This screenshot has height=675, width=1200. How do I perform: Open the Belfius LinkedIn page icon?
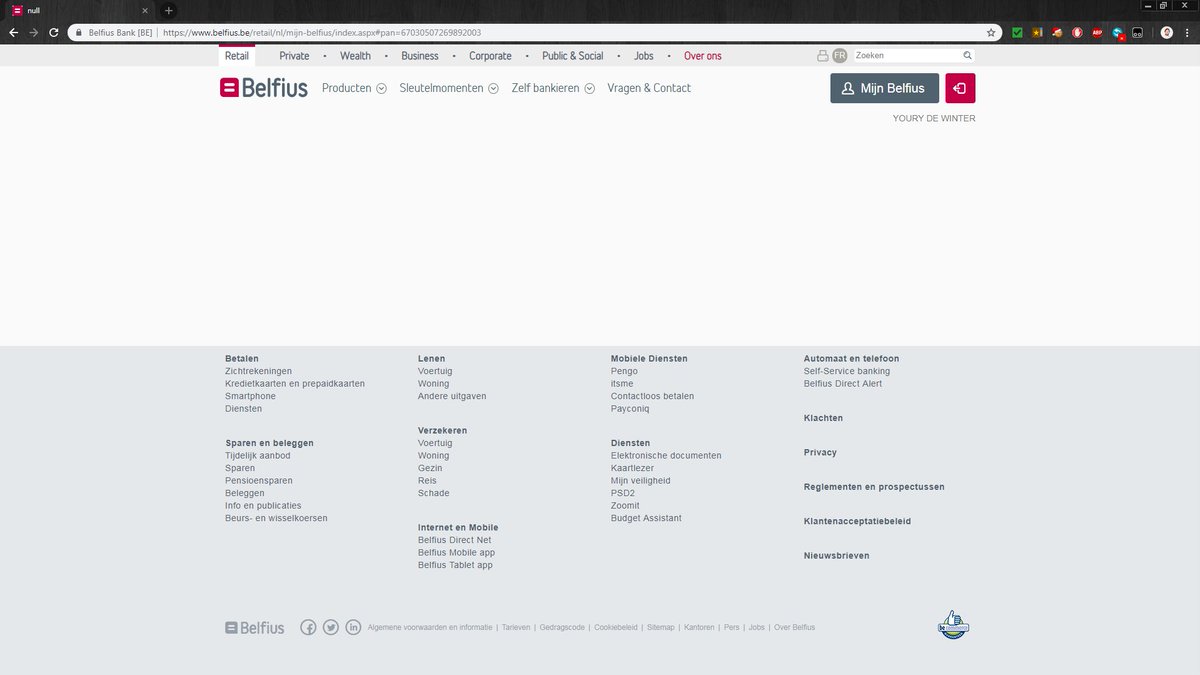353,627
